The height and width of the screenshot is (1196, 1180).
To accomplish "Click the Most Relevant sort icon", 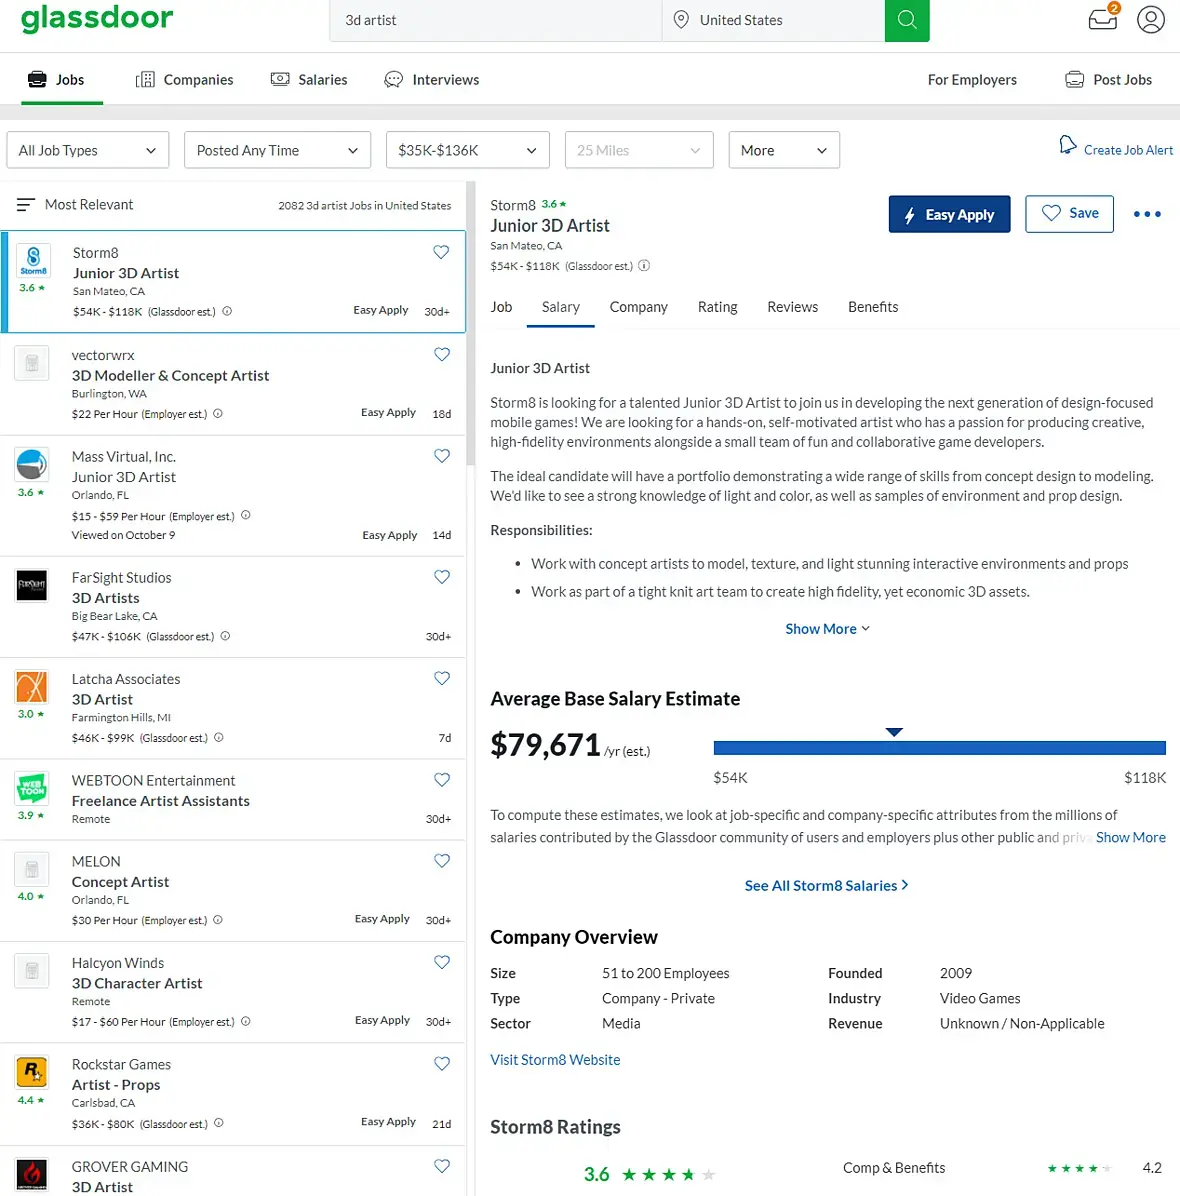I will (x=26, y=204).
